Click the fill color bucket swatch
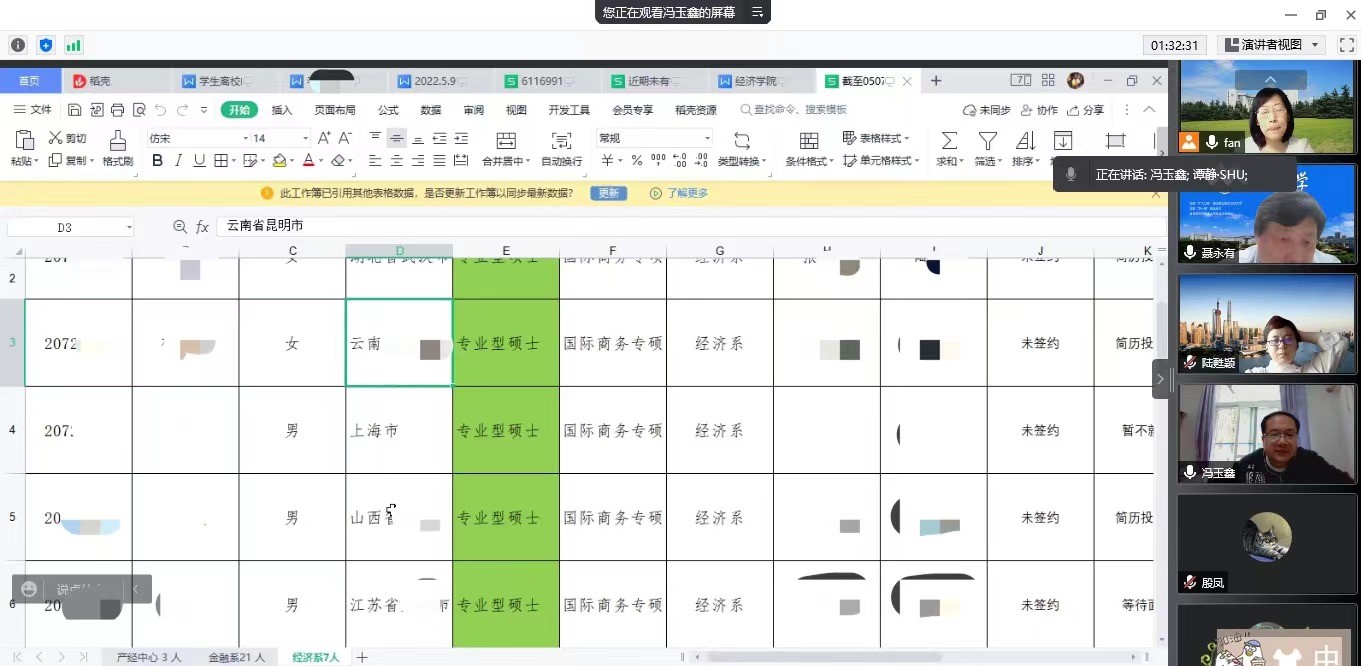1361x666 pixels. click(279, 161)
